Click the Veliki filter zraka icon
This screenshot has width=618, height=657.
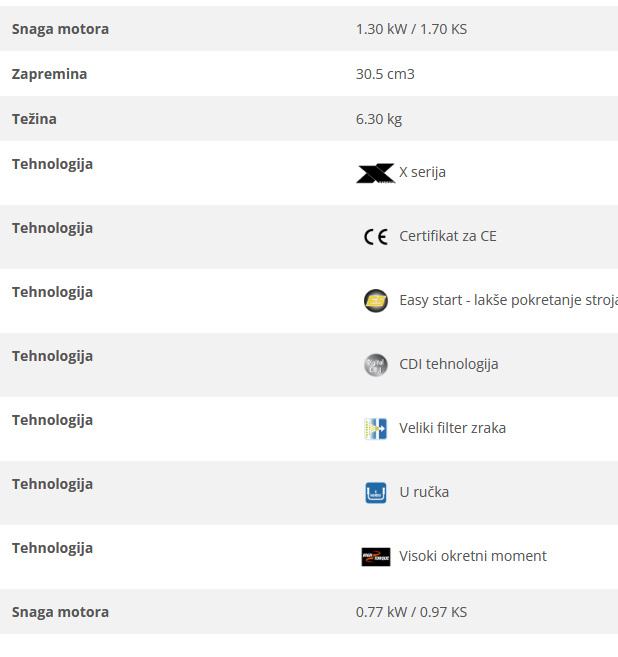375,429
